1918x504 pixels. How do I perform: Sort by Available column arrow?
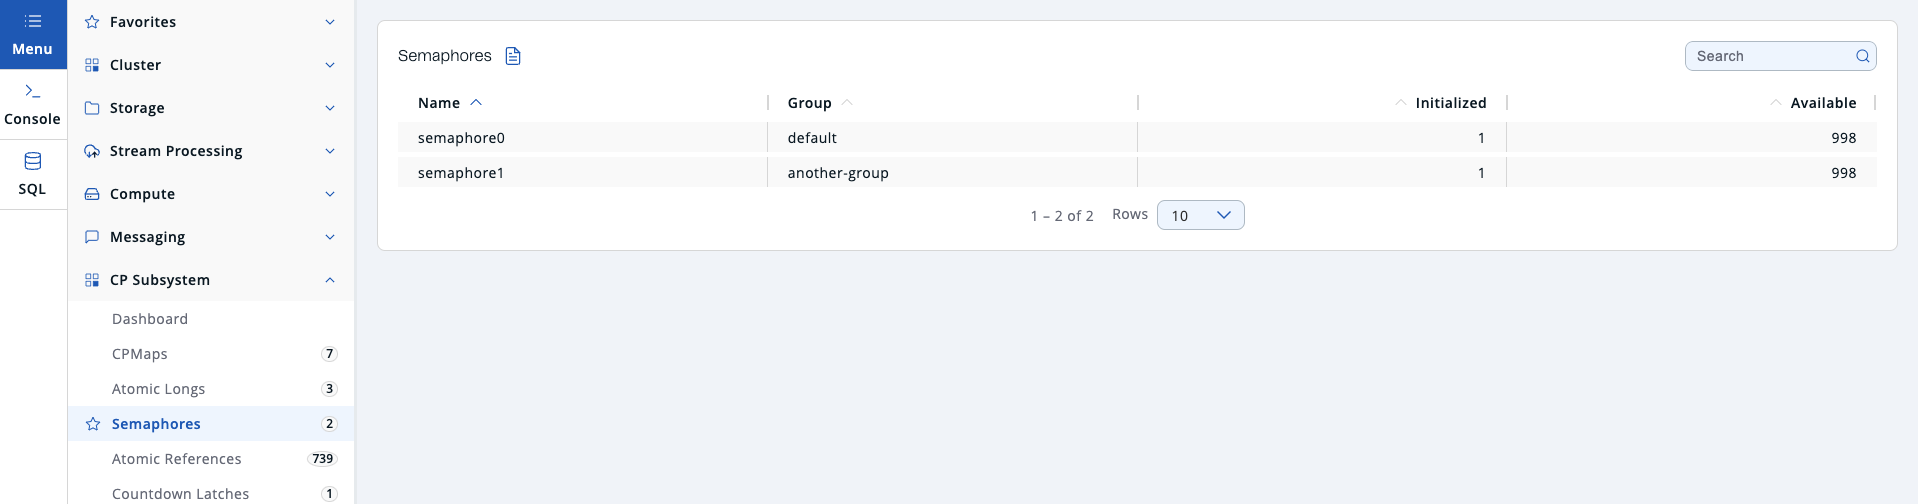(1775, 103)
